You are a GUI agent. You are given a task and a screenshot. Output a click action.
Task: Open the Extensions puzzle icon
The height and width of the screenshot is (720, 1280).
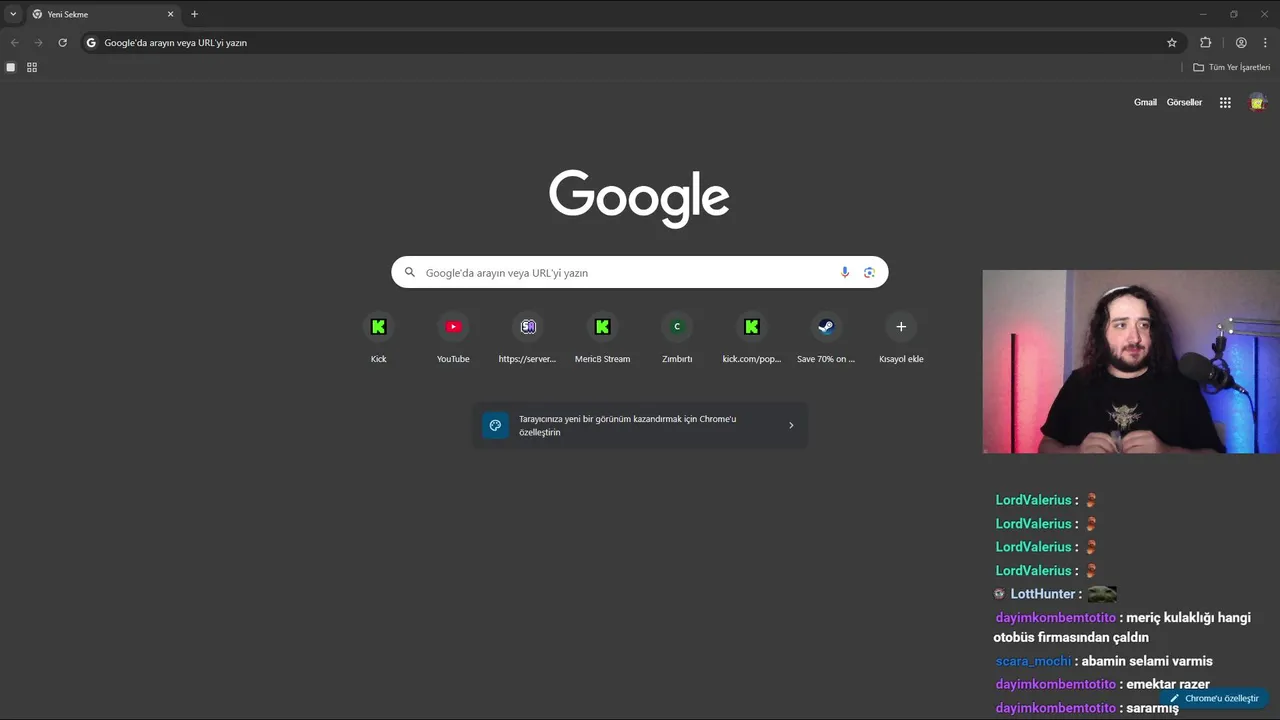(x=1205, y=43)
